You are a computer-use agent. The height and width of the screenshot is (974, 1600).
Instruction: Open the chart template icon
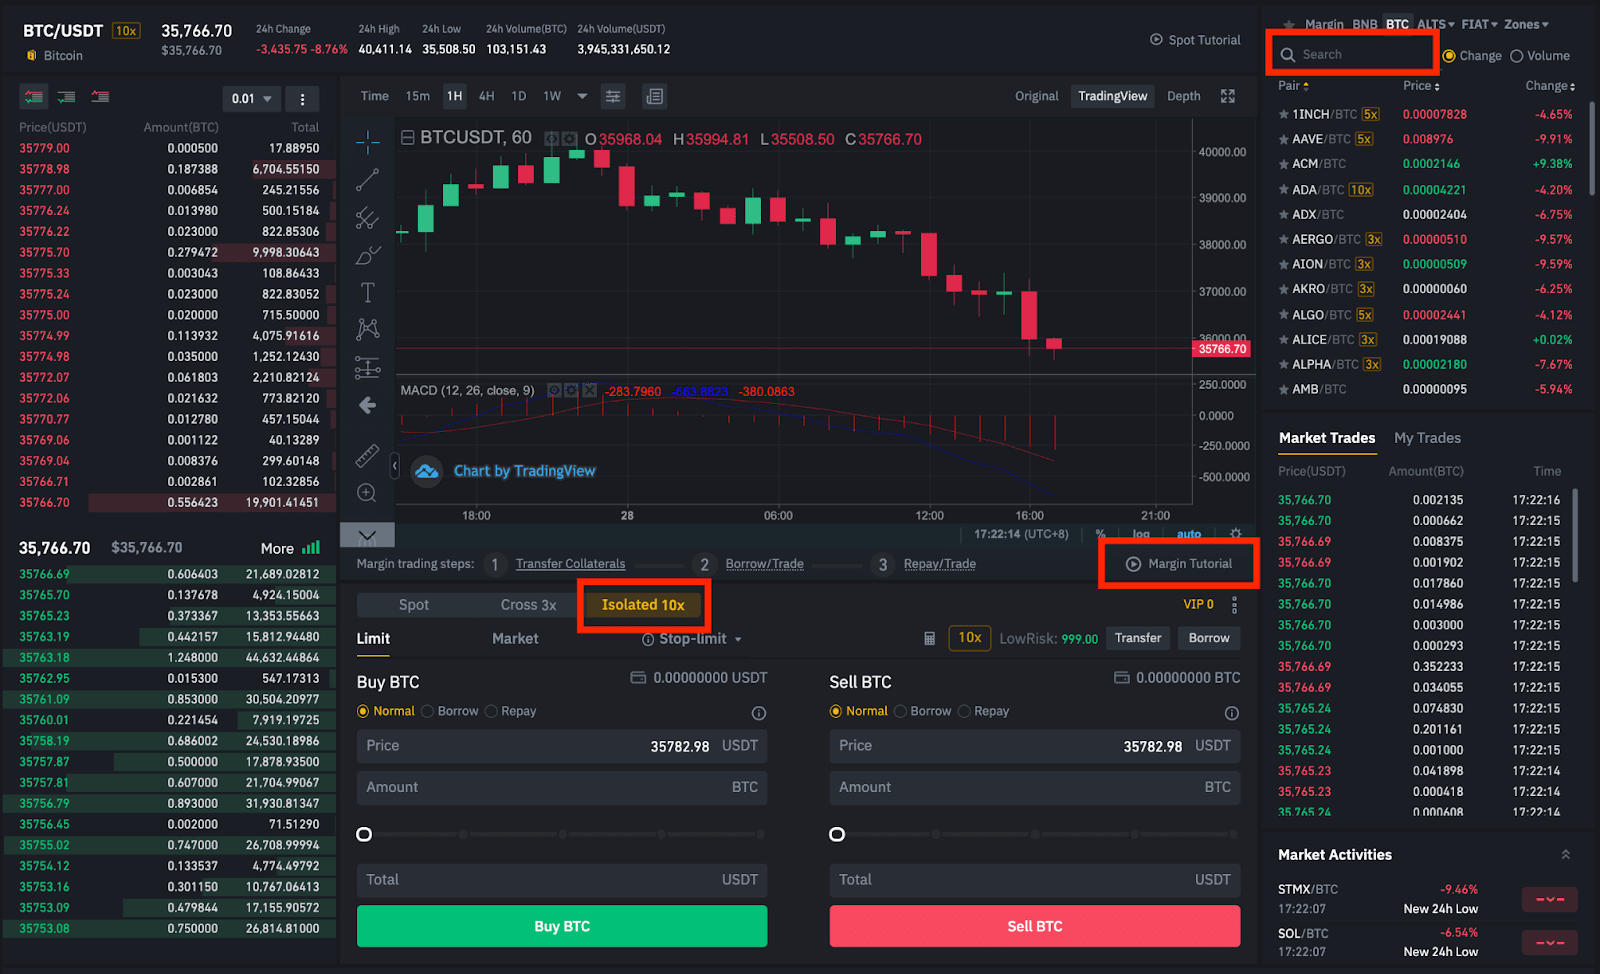pos(654,96)
